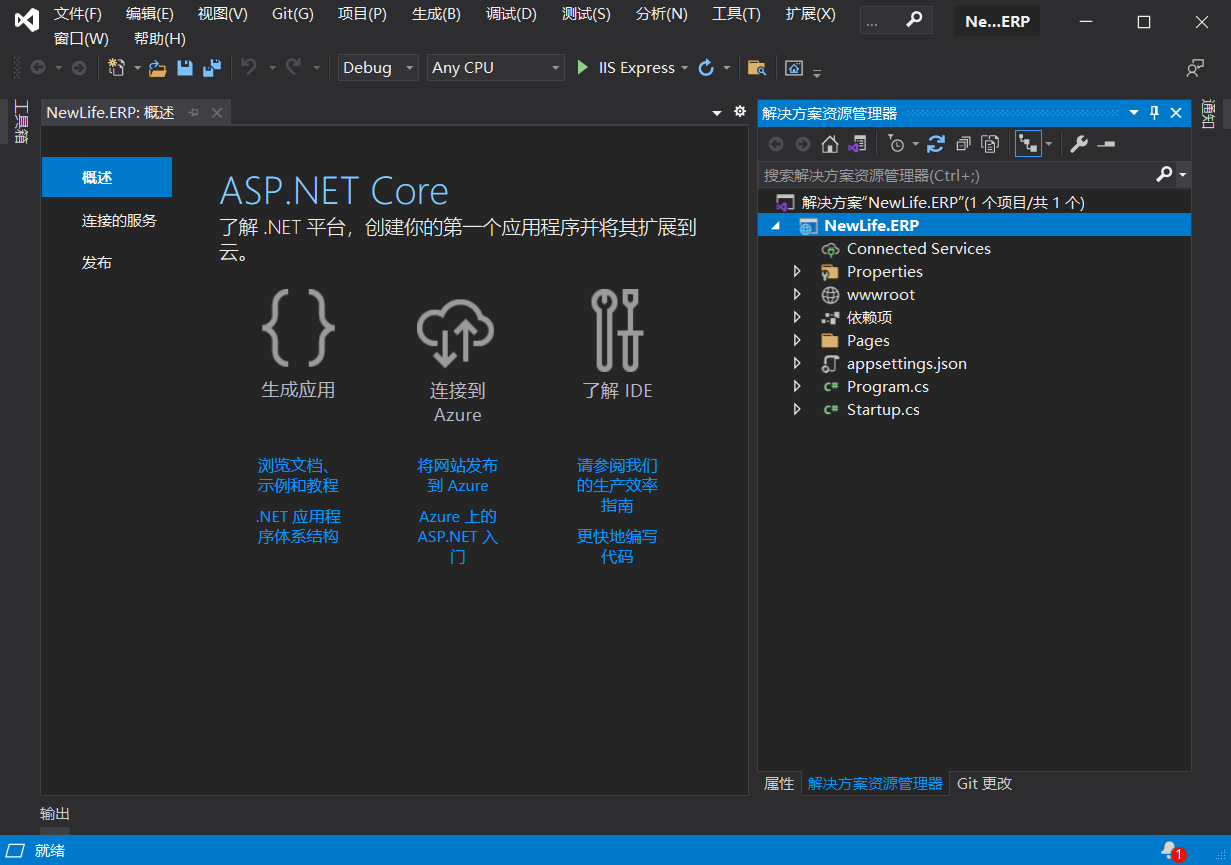Click the browser refresh icon in toolbar

coord(706,68)
